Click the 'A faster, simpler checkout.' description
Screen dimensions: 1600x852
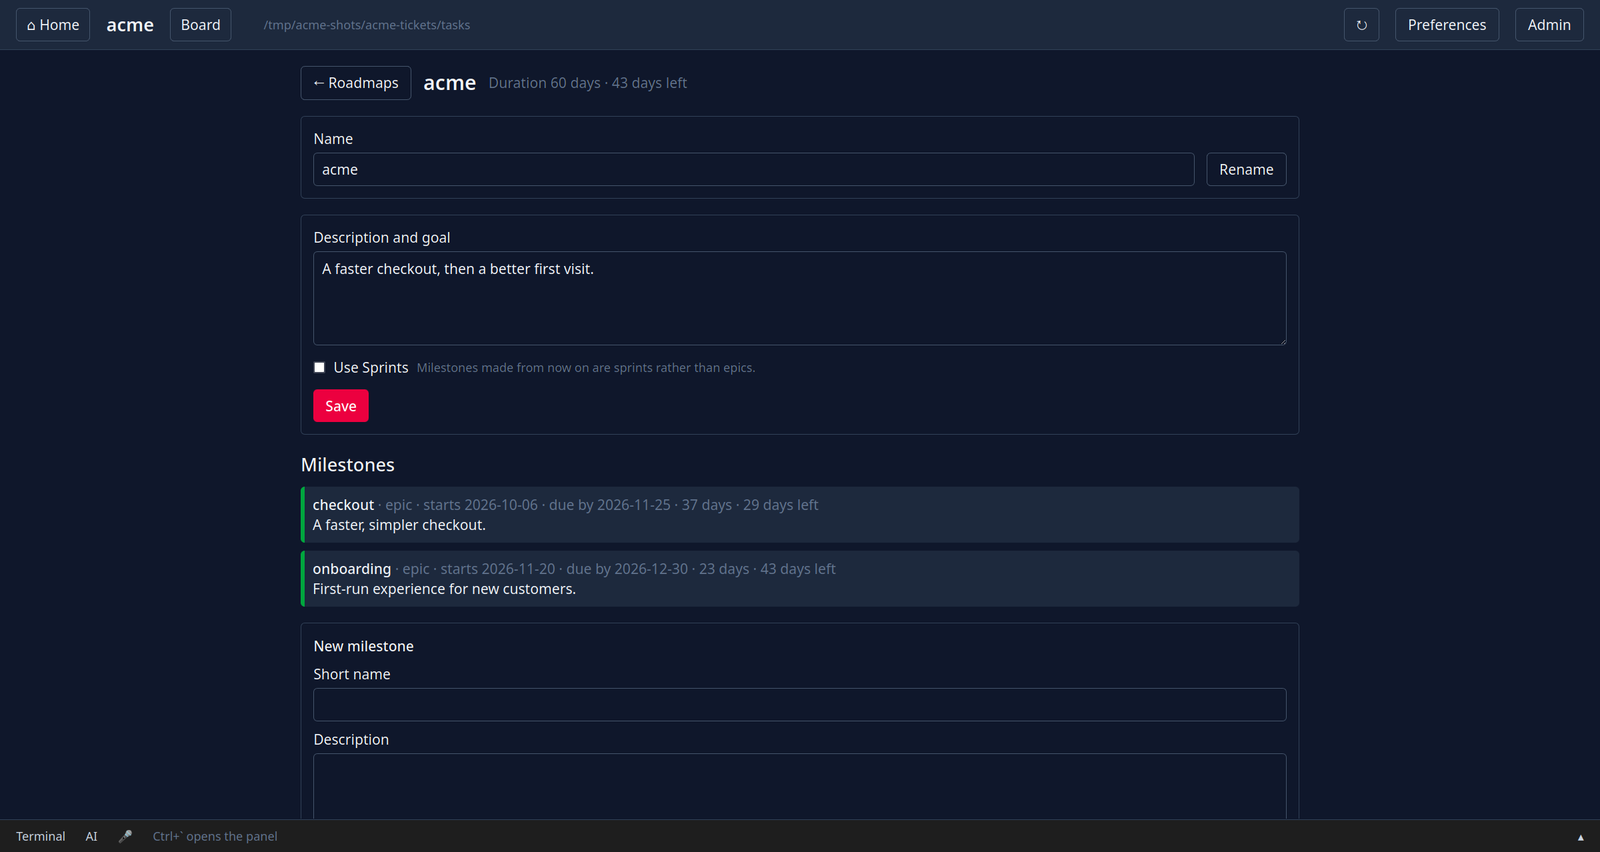(399, 525)
